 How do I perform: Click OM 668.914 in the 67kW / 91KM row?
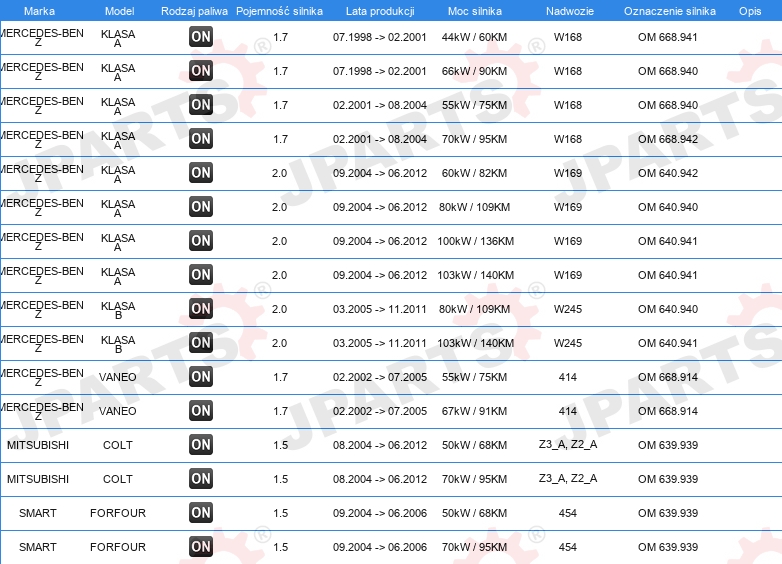click(x=668, y=411)
